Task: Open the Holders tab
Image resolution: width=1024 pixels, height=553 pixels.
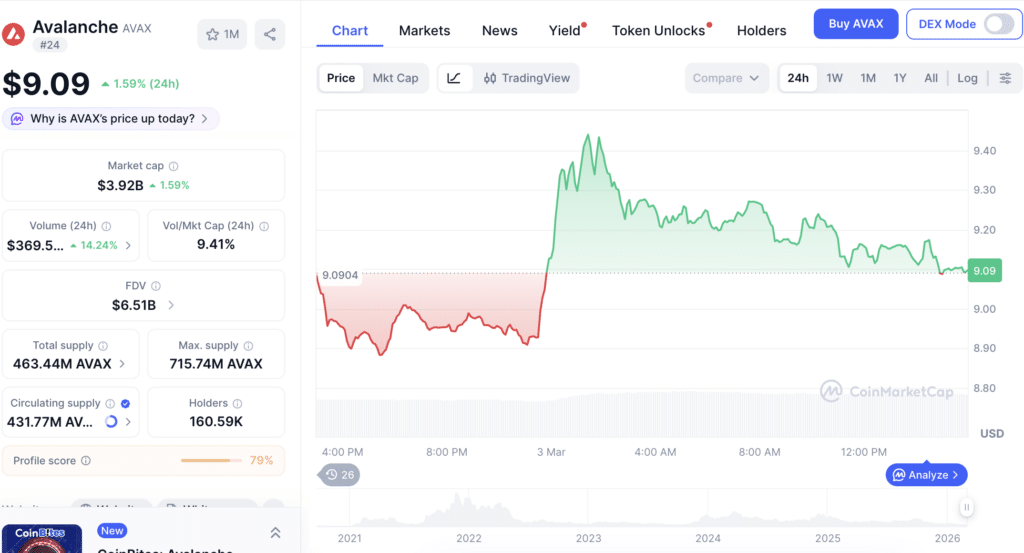Action: pyautogui.click(x=761, y=31)
